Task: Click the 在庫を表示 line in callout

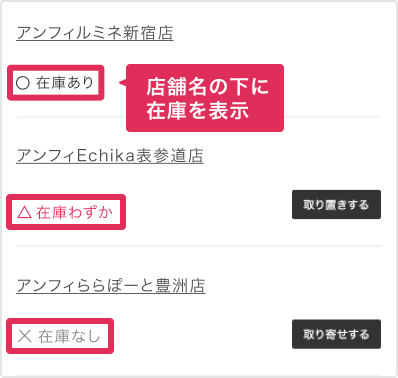Action: coord(198,110)
